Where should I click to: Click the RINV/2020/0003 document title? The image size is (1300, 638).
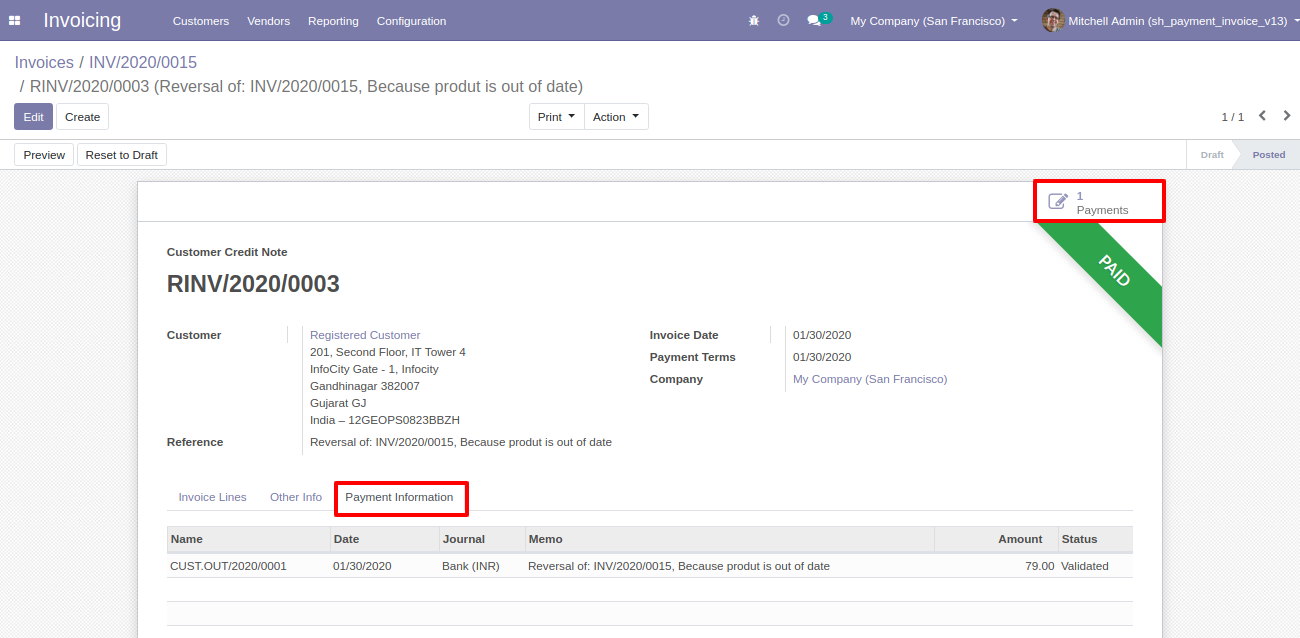(x=253, y=284)
